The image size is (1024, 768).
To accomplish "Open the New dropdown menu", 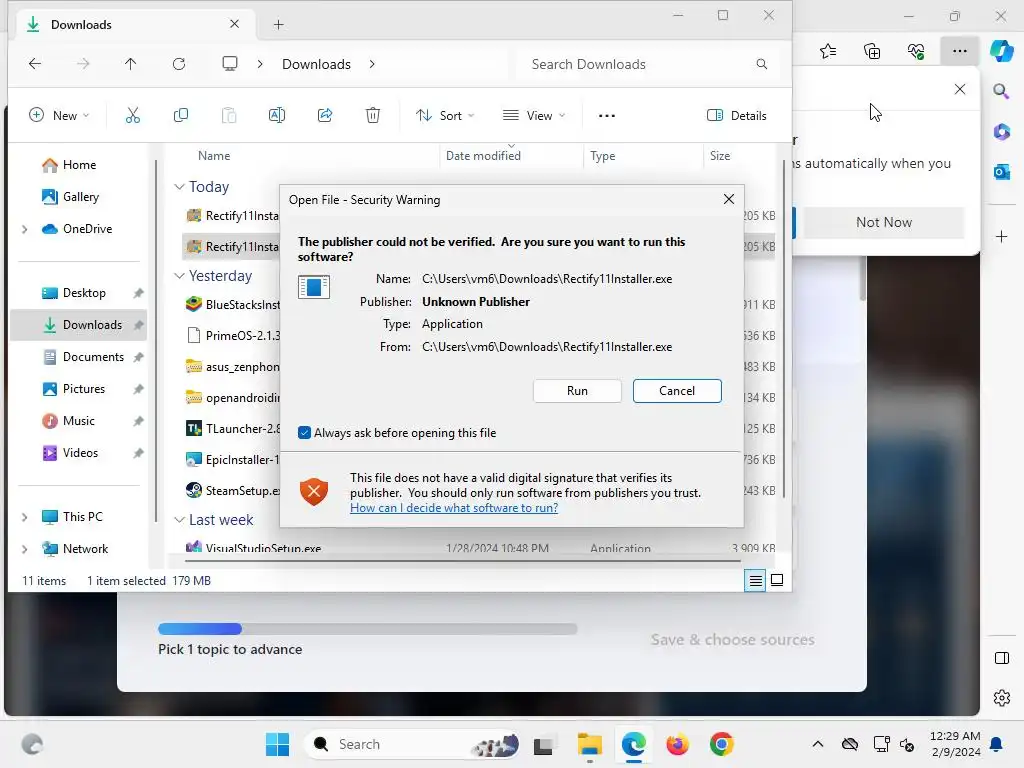I will pos(59,116).
